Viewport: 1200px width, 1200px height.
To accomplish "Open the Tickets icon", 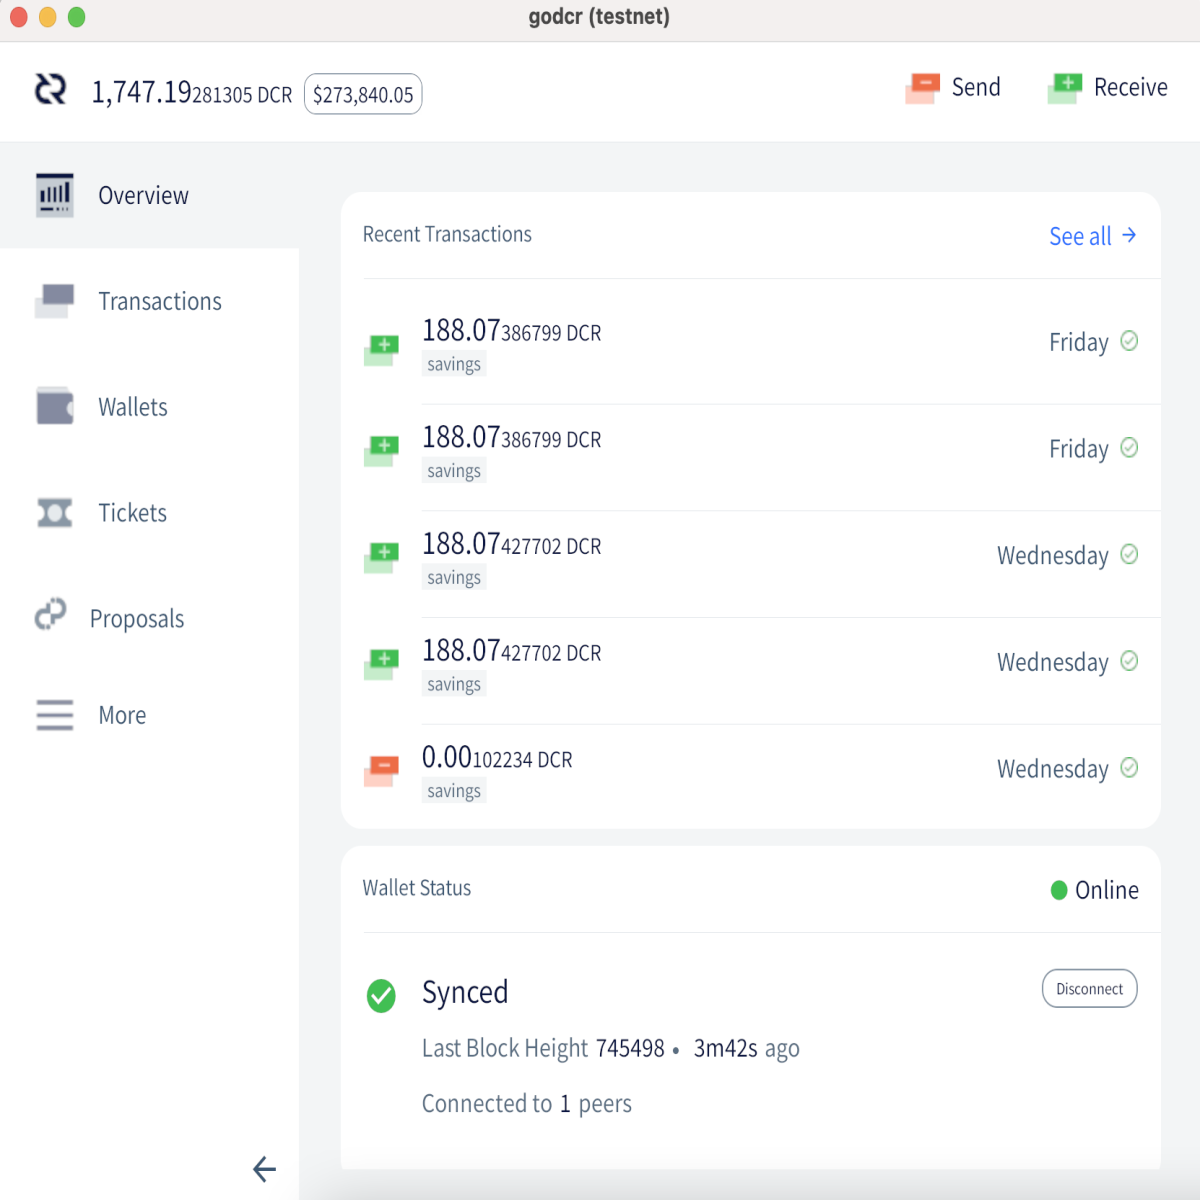I will coord(55,513).
